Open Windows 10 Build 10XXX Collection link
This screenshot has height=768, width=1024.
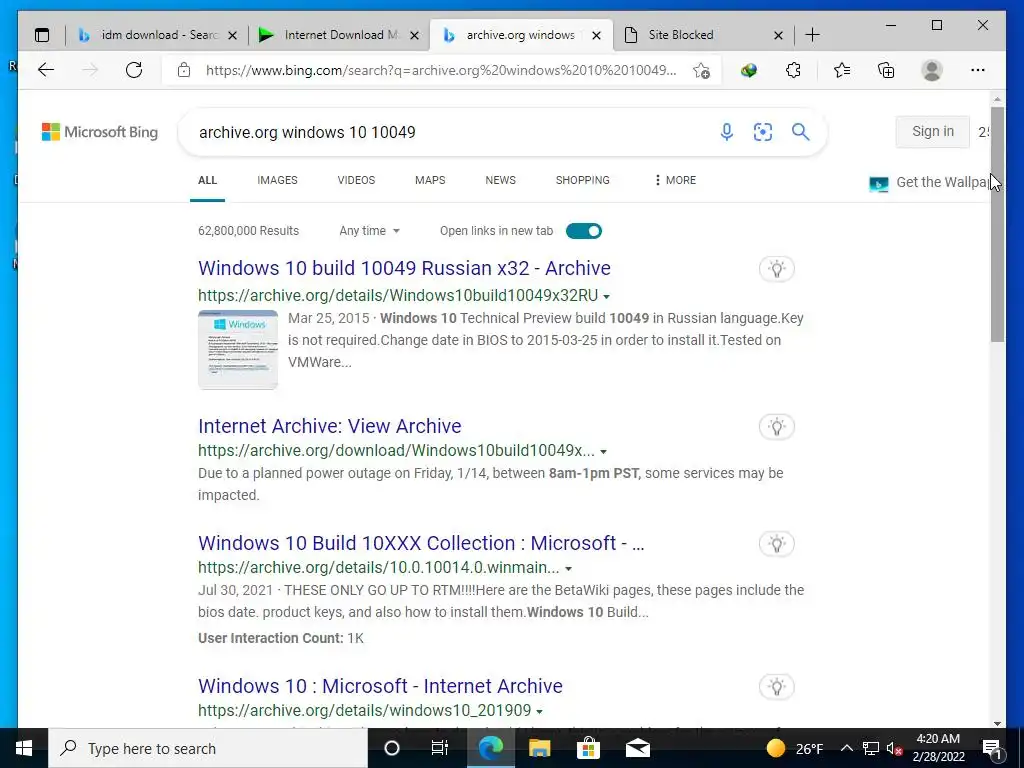point(421,543)
